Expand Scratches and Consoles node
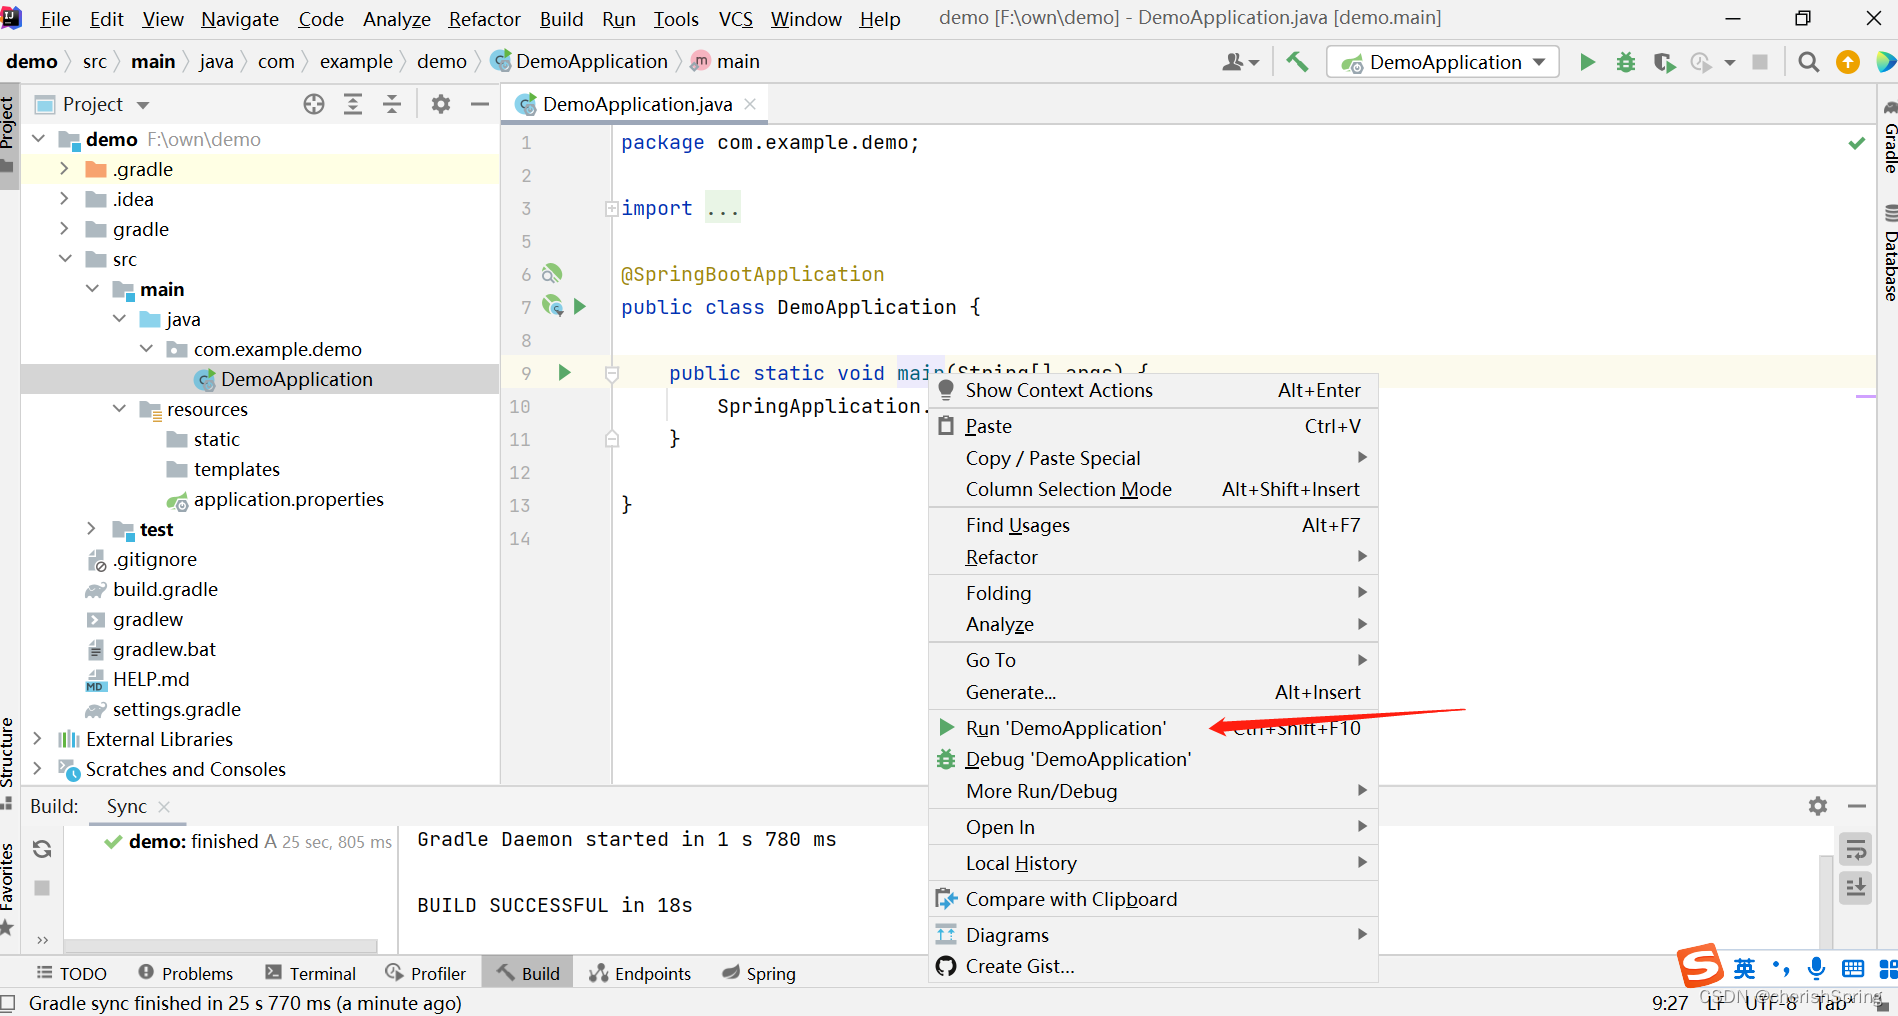 [37, 769]
